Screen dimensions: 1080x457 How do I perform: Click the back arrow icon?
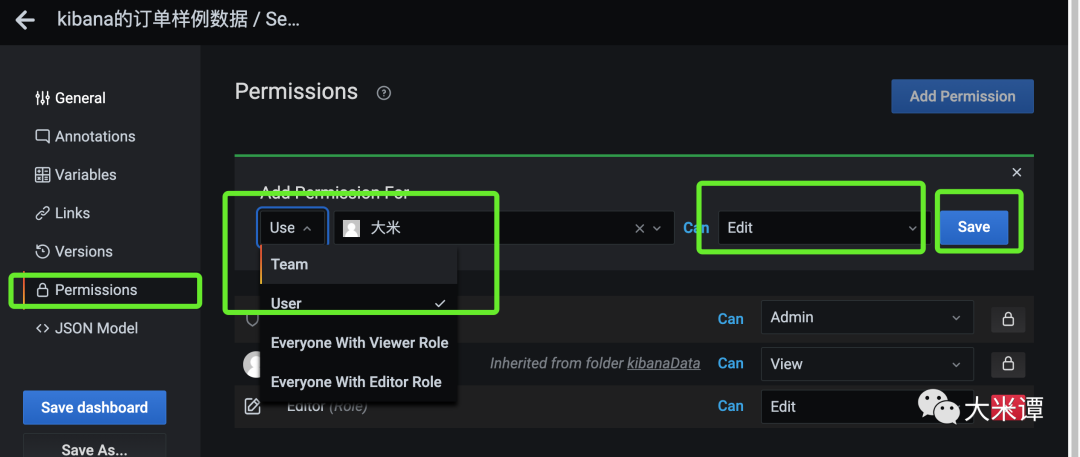click(x=25, y=20)
